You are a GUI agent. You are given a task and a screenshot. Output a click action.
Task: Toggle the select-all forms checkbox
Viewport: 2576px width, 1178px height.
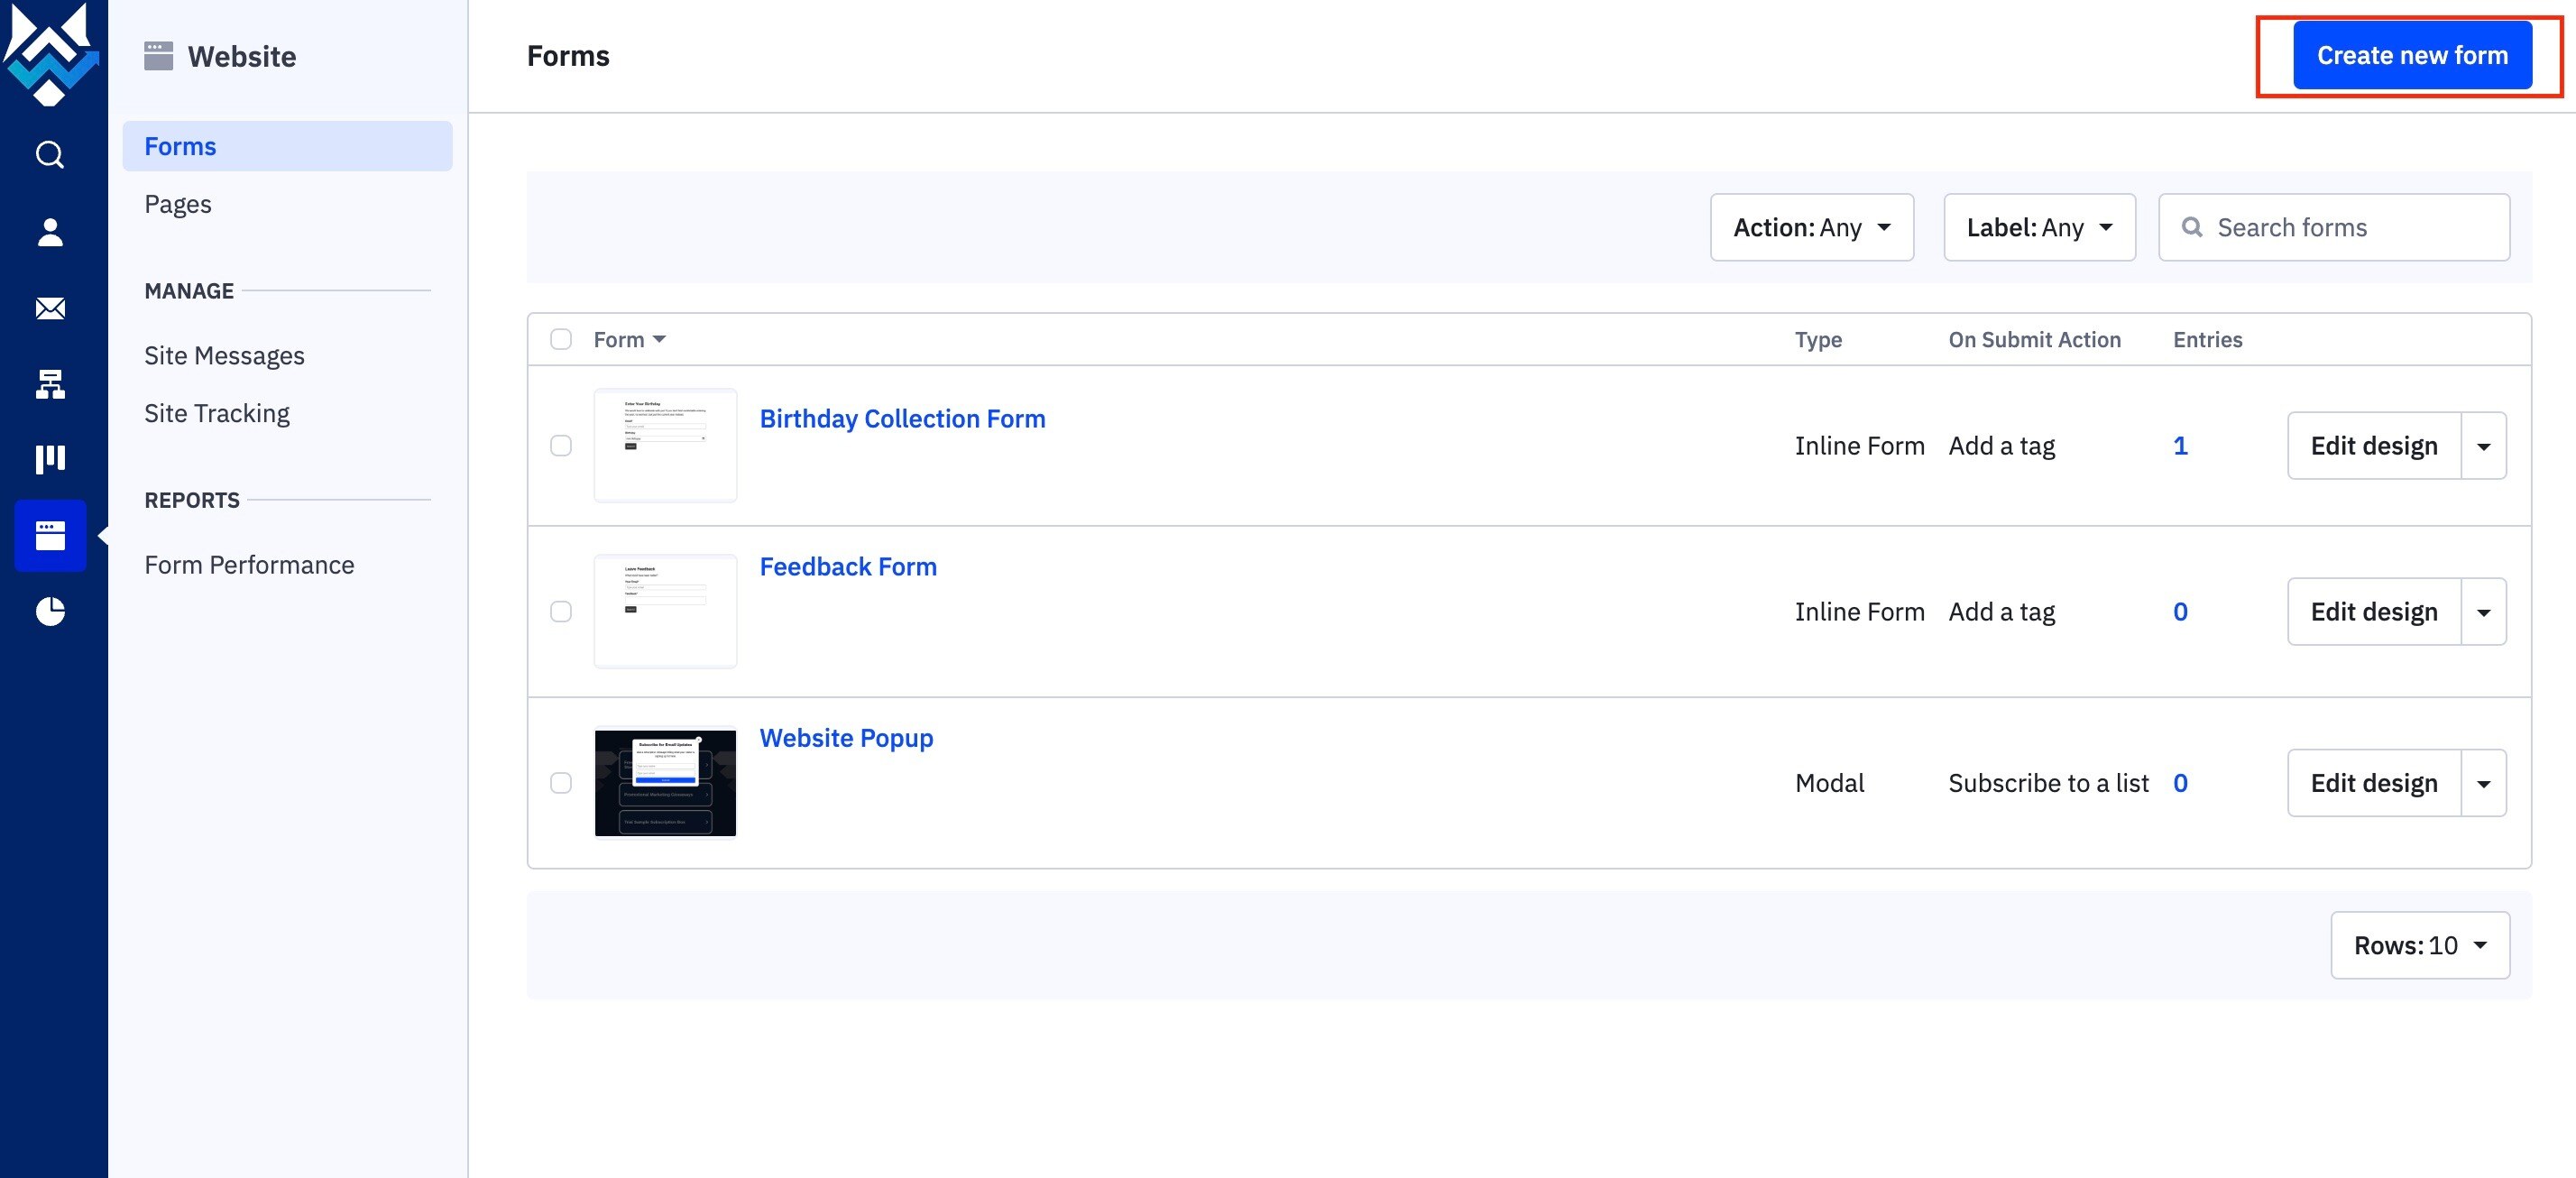[561, 339]
